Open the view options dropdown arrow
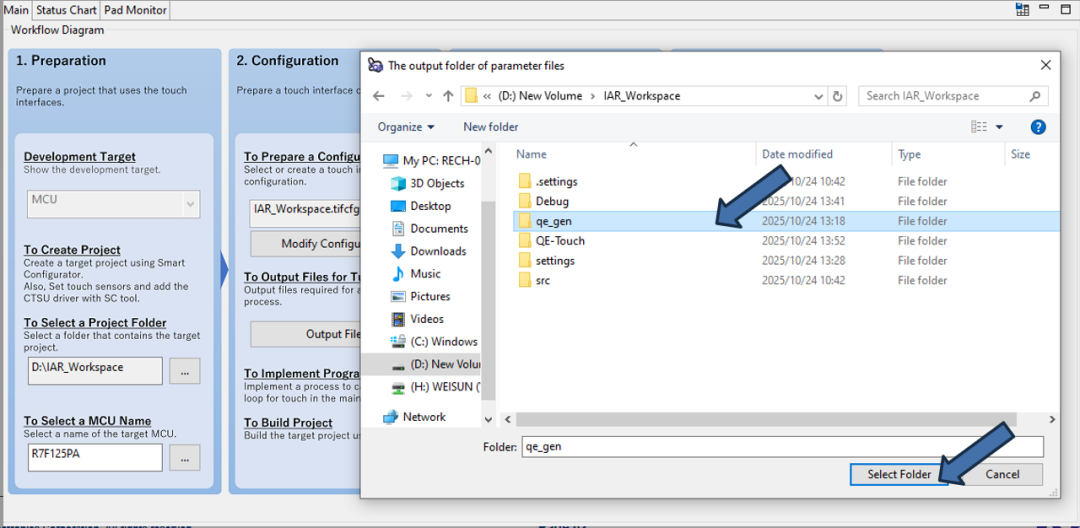The height and width of the screenshot is (528, 1080). pos(999,127)
